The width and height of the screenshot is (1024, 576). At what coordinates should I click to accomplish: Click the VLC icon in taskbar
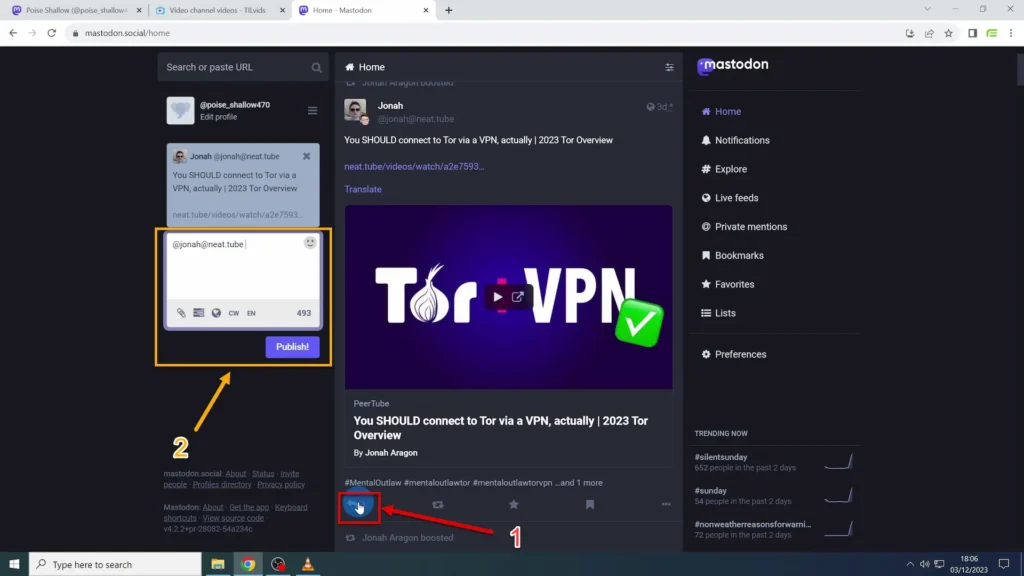tap(308, 564)
